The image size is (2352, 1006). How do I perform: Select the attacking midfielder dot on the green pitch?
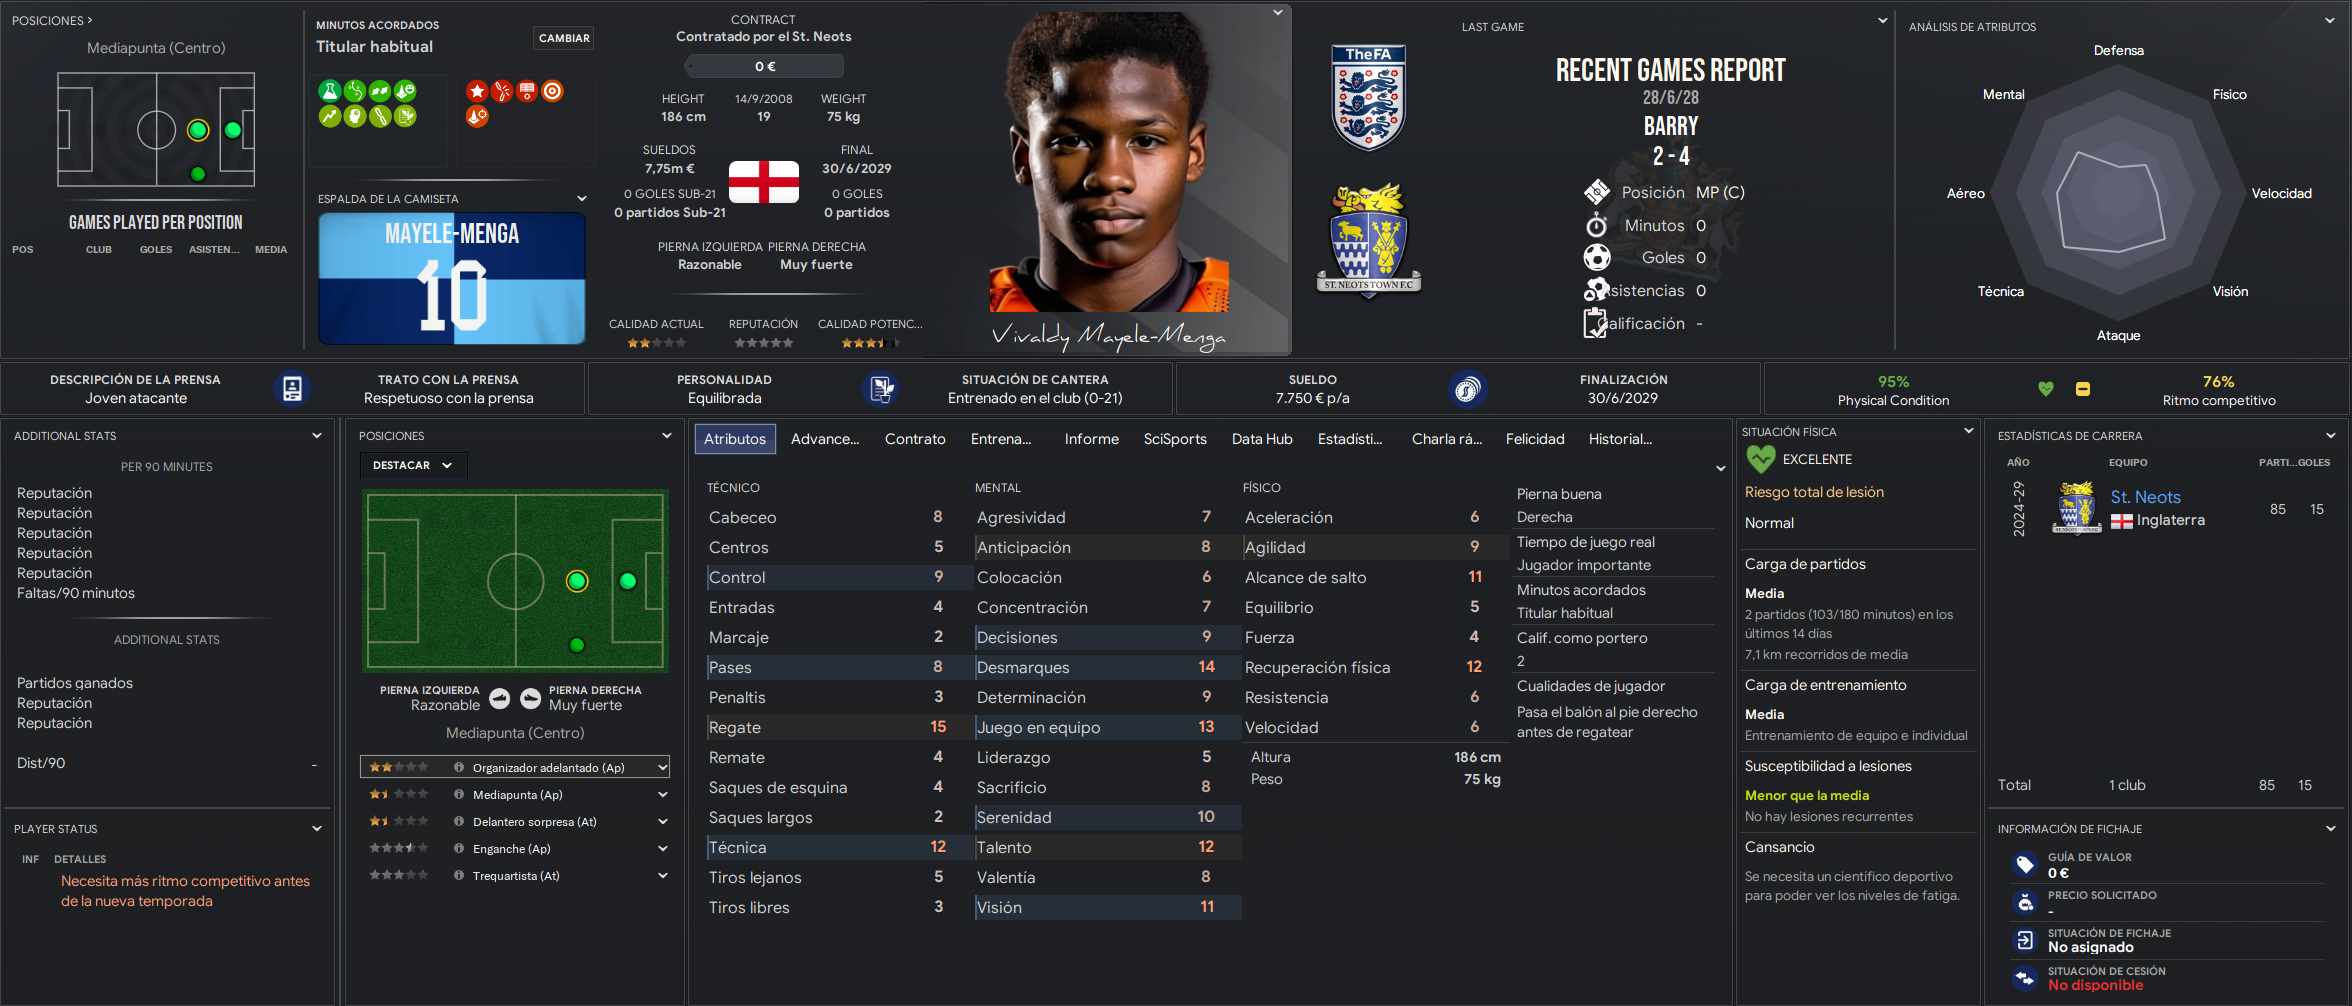577,581
